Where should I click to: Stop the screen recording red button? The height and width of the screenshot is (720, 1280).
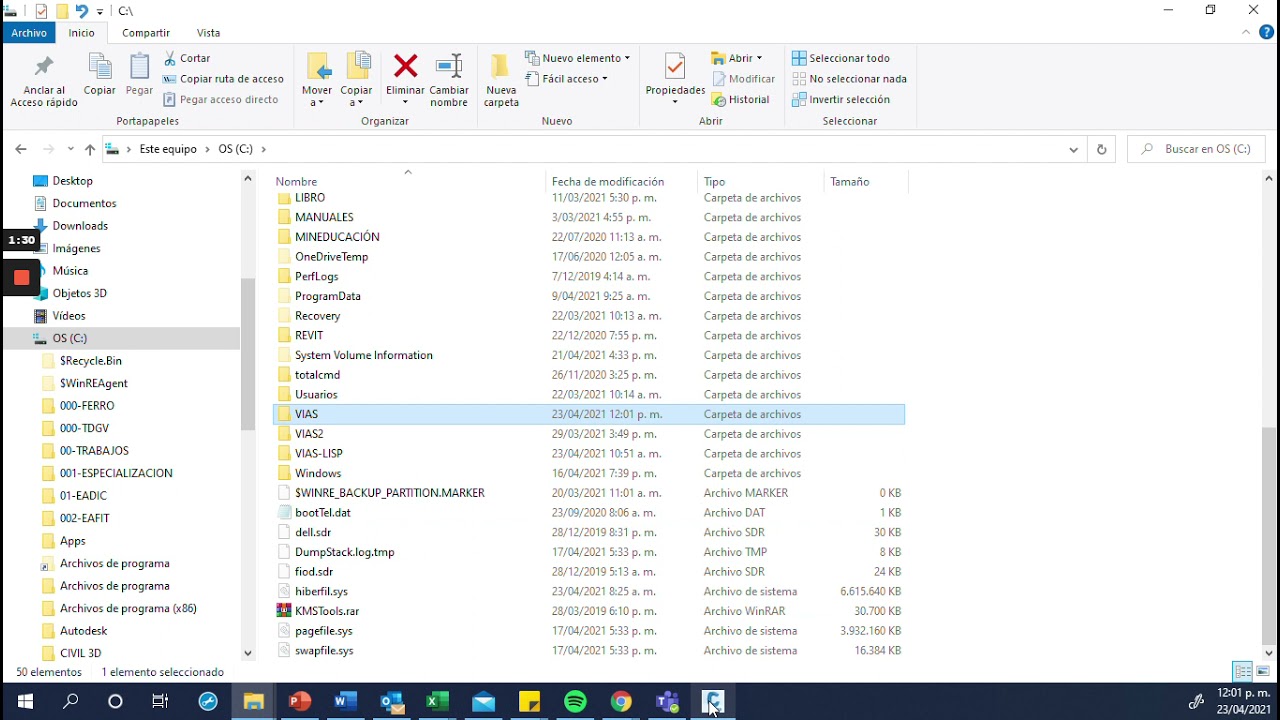(21, 278)
